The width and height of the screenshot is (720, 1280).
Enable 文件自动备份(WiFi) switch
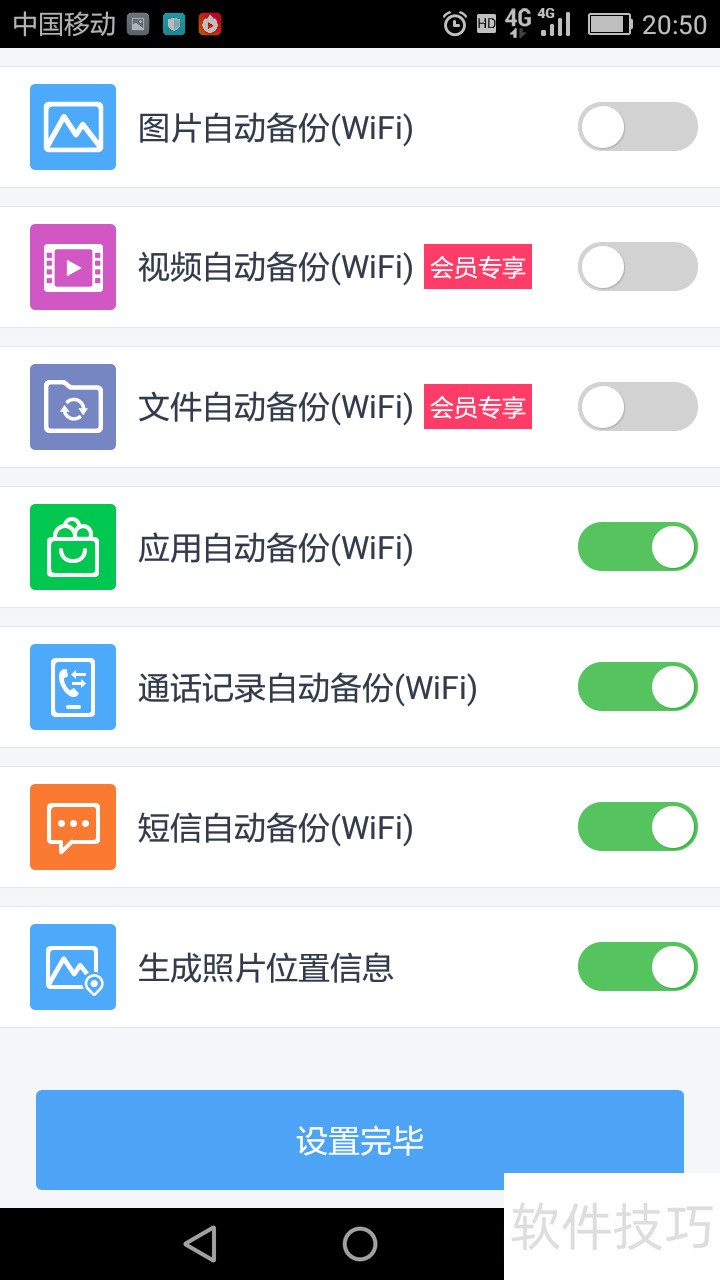point(637,407)
